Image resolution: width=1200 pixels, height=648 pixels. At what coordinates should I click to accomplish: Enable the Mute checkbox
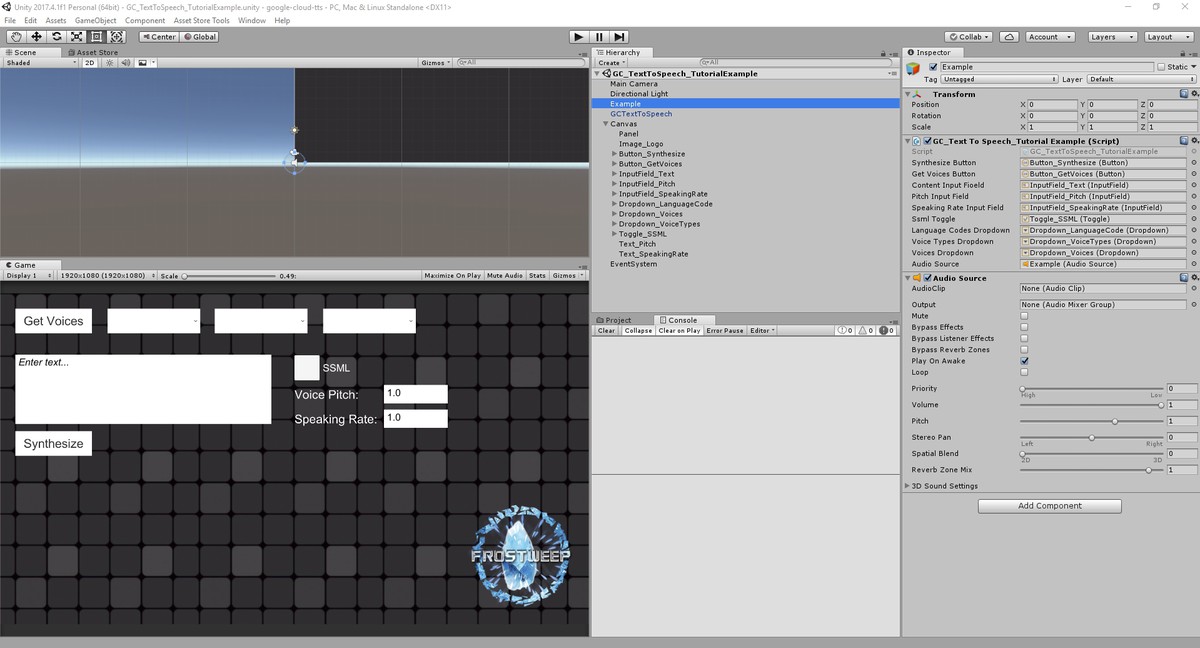tap(1023, 316)
